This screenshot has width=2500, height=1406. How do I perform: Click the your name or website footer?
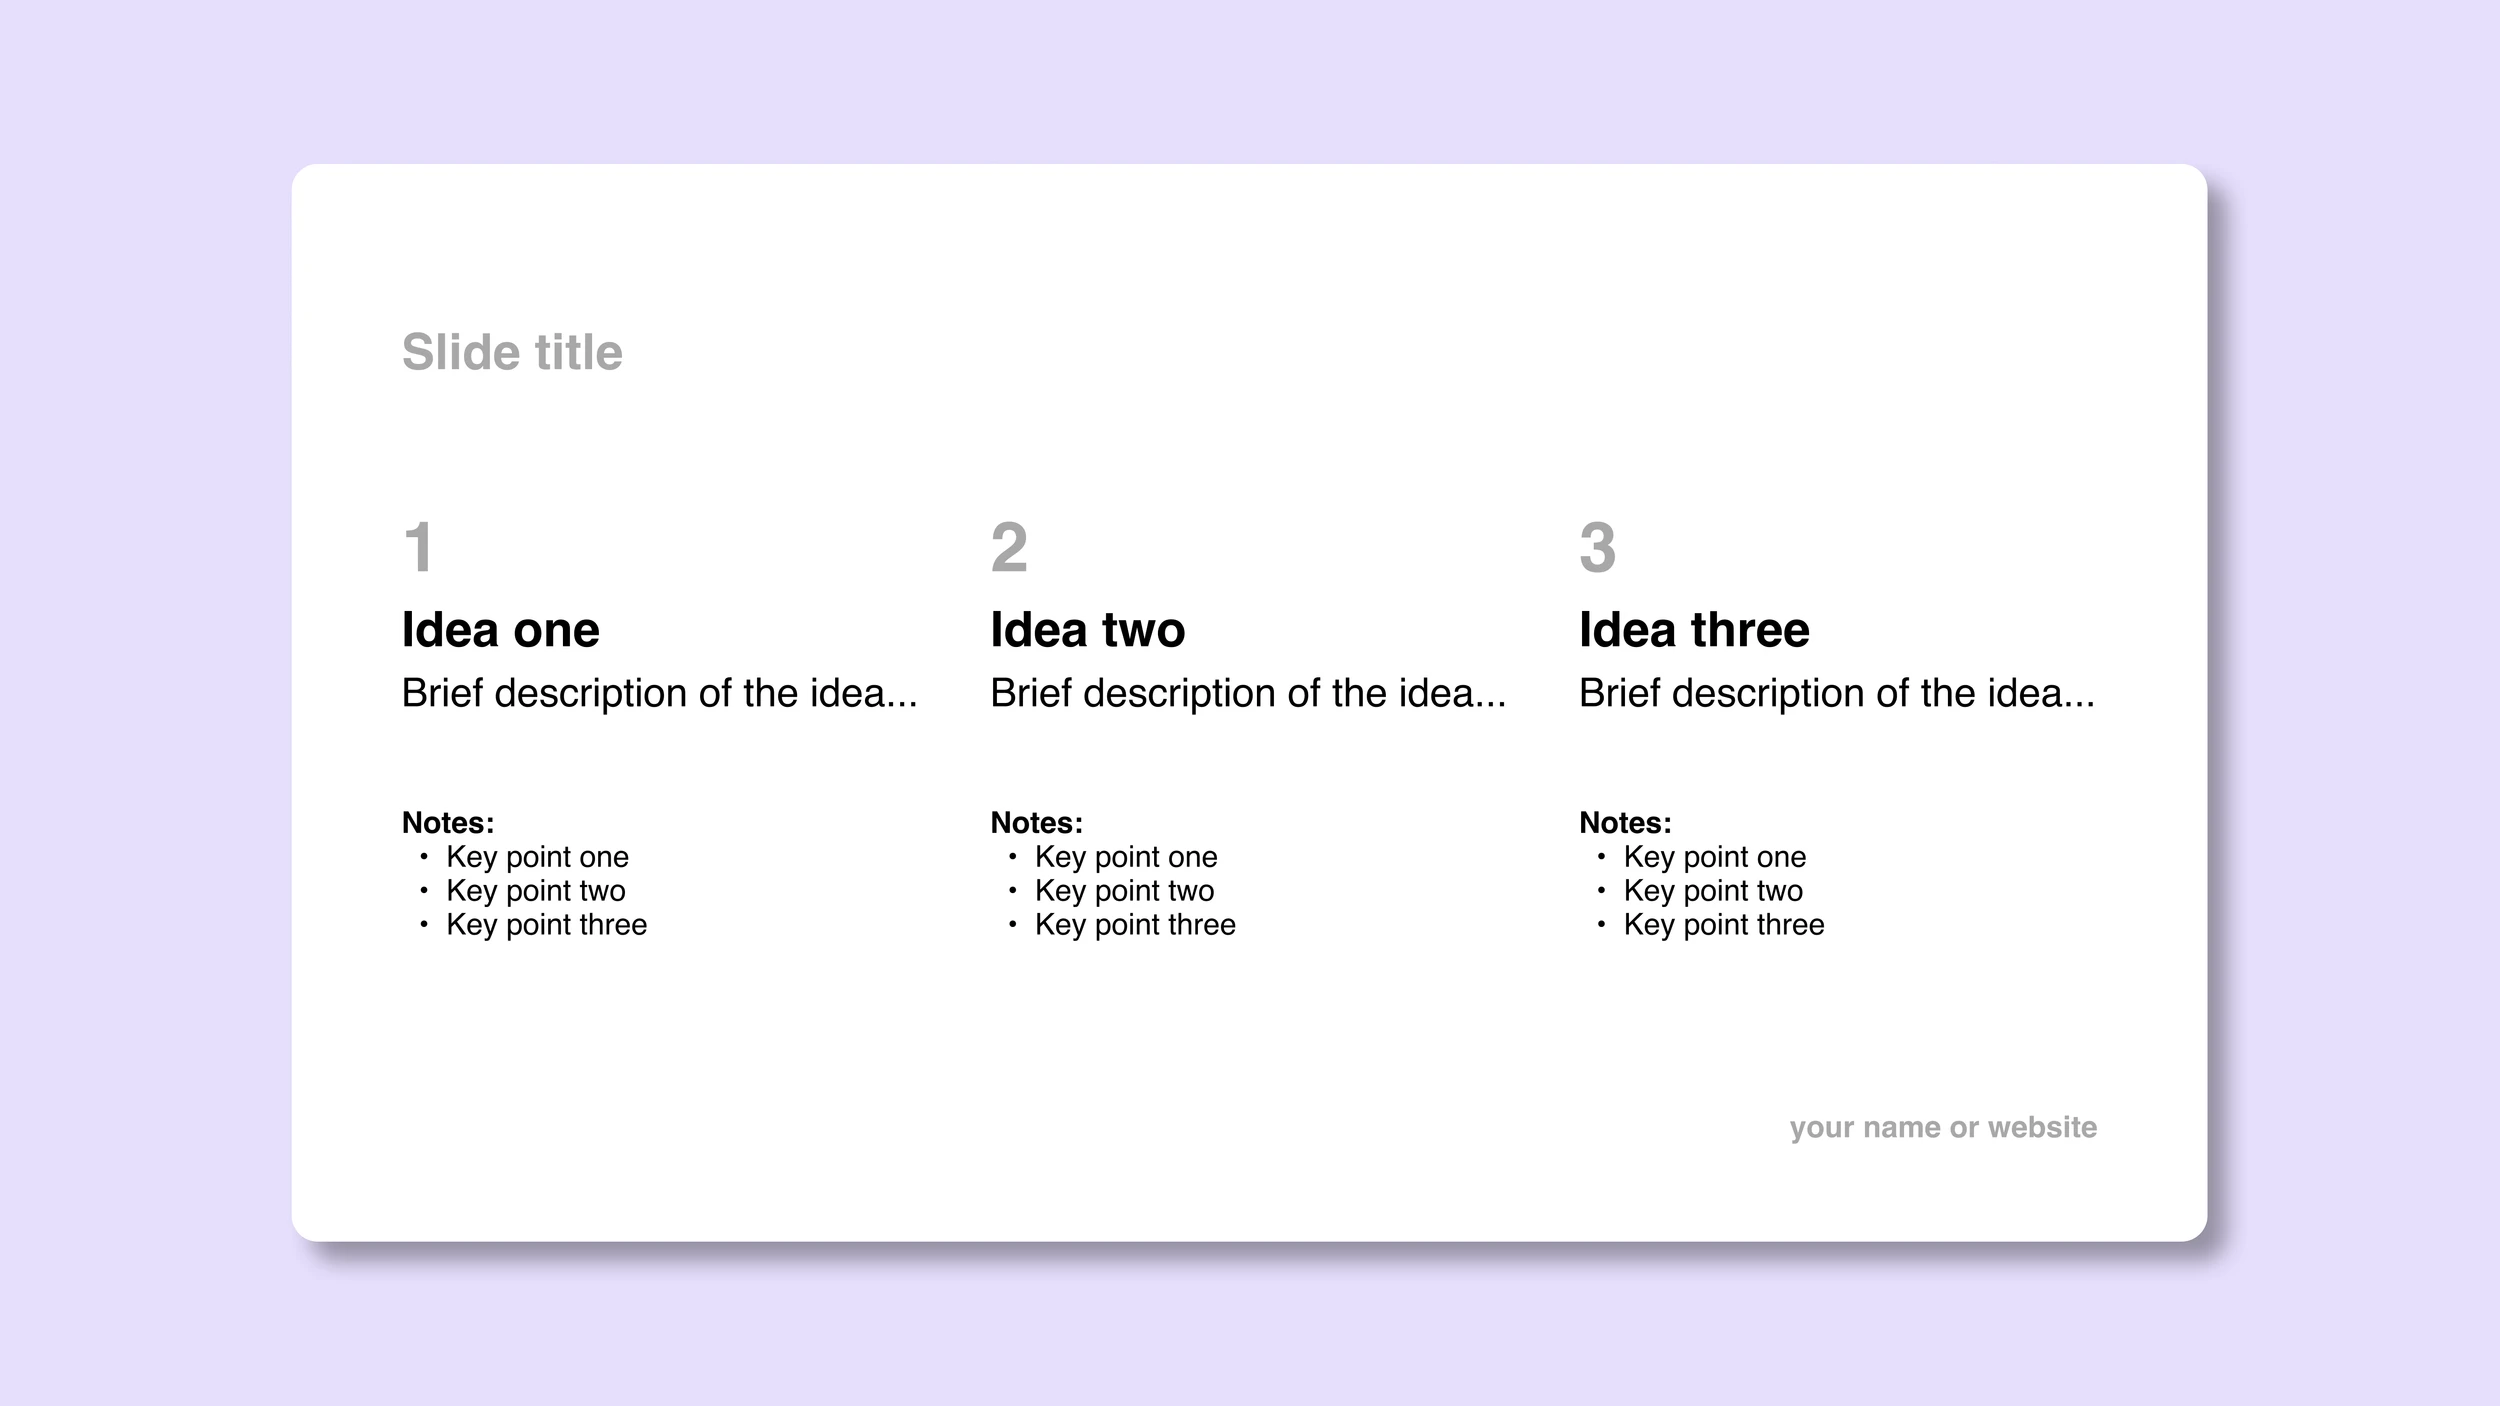(x=1943, y=1127)
